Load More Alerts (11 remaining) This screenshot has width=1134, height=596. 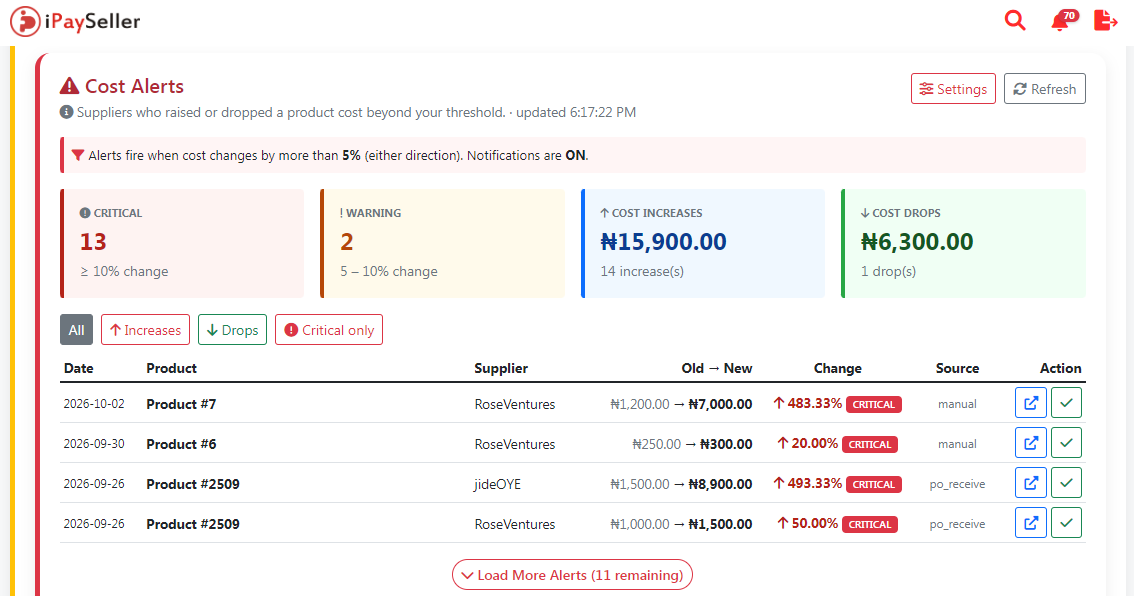572,575
